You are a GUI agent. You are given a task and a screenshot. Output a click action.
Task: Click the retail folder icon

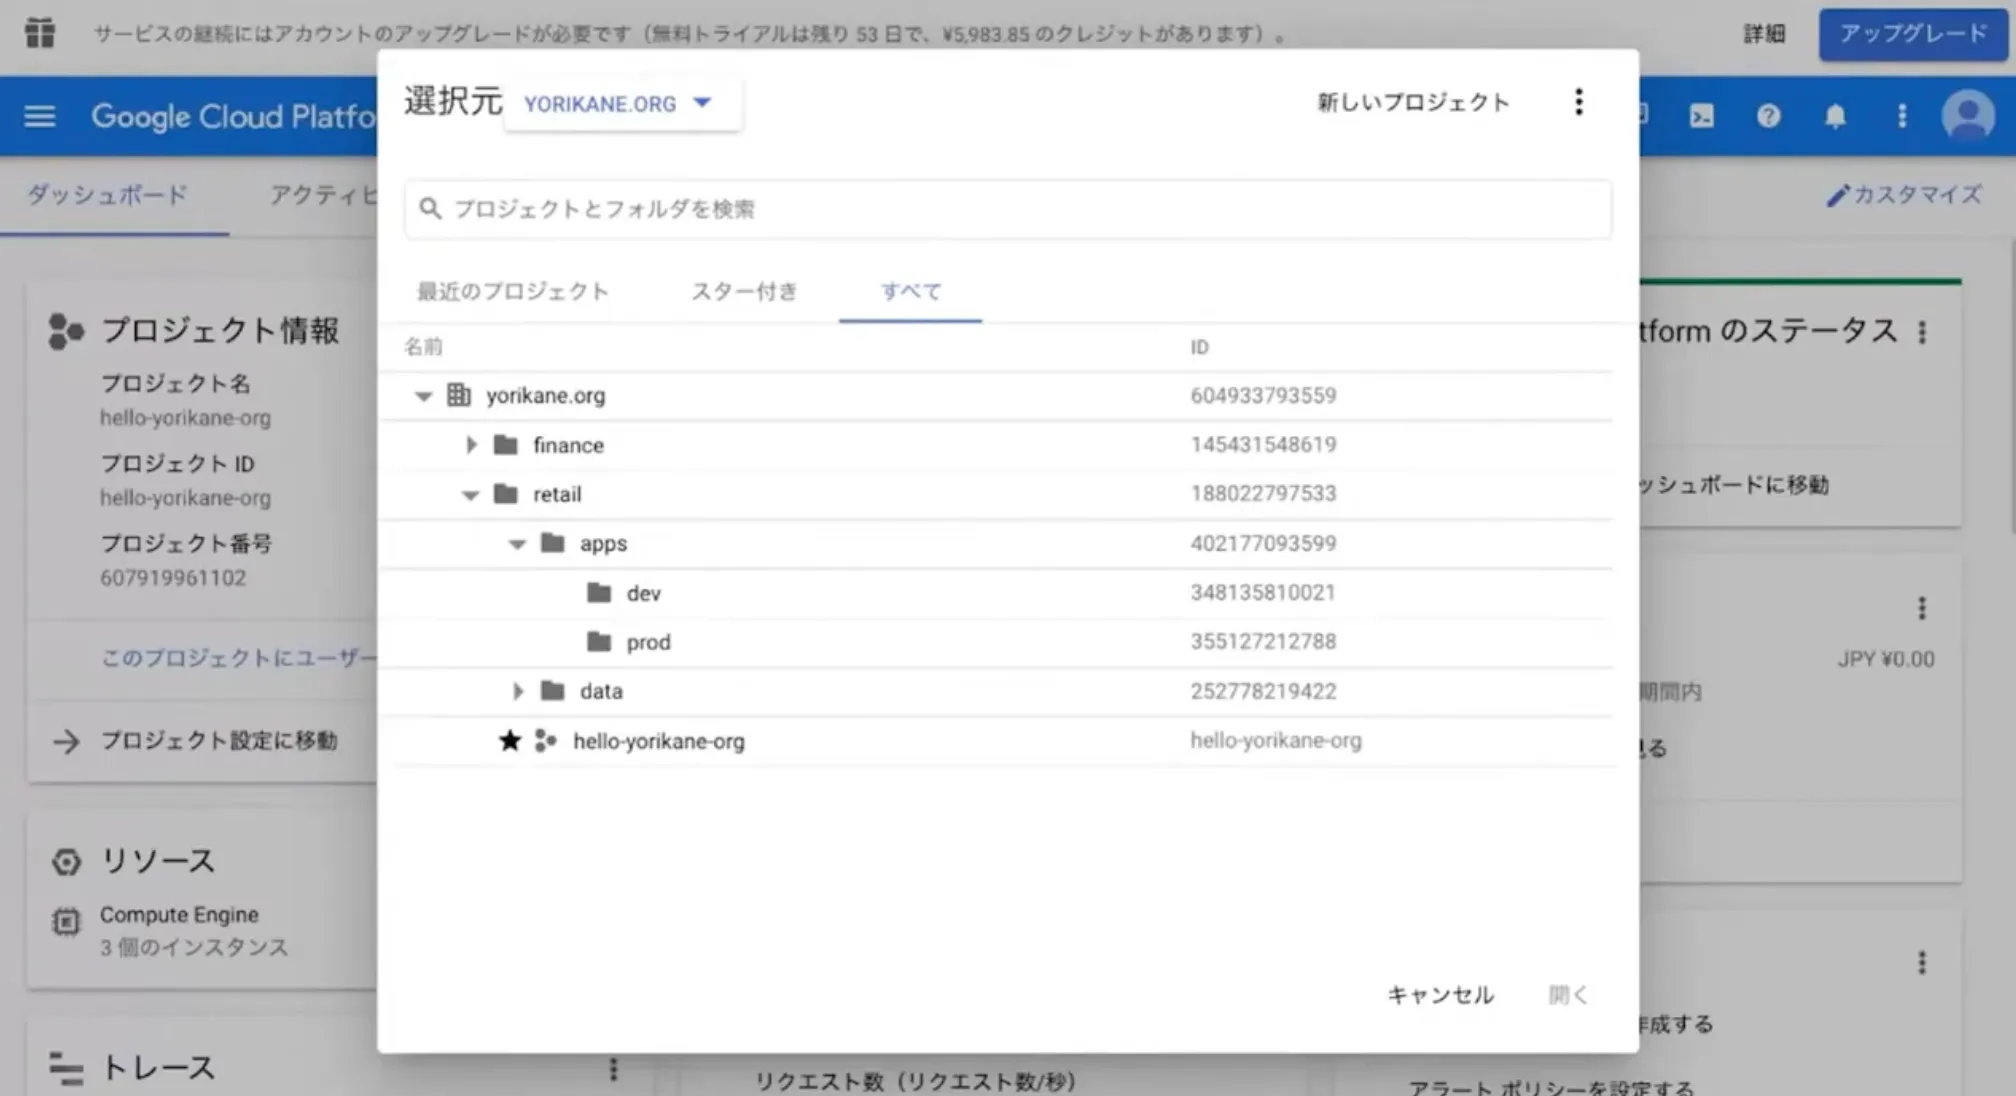(506, 493)
